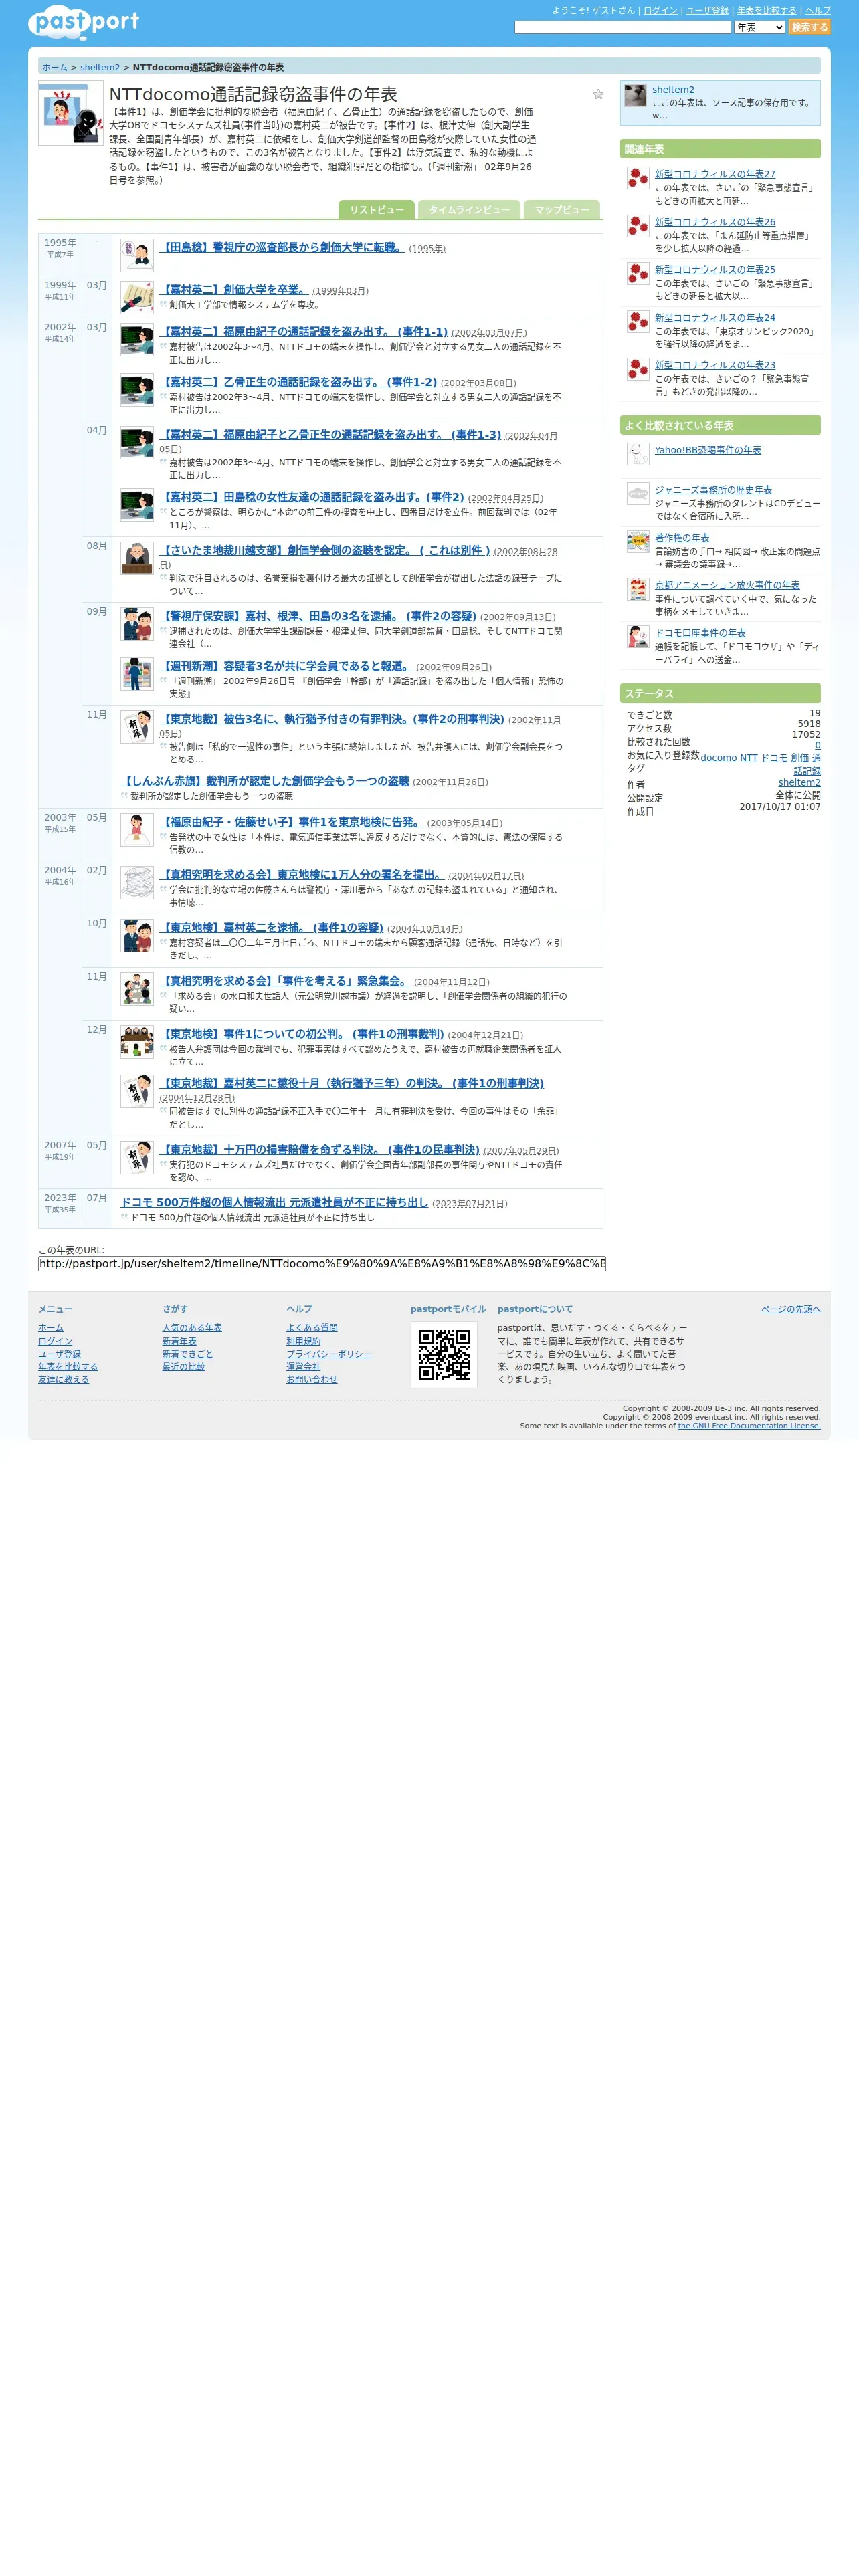Focus the header search input field
Screen dimensions: 859x2576
[622, 28]
